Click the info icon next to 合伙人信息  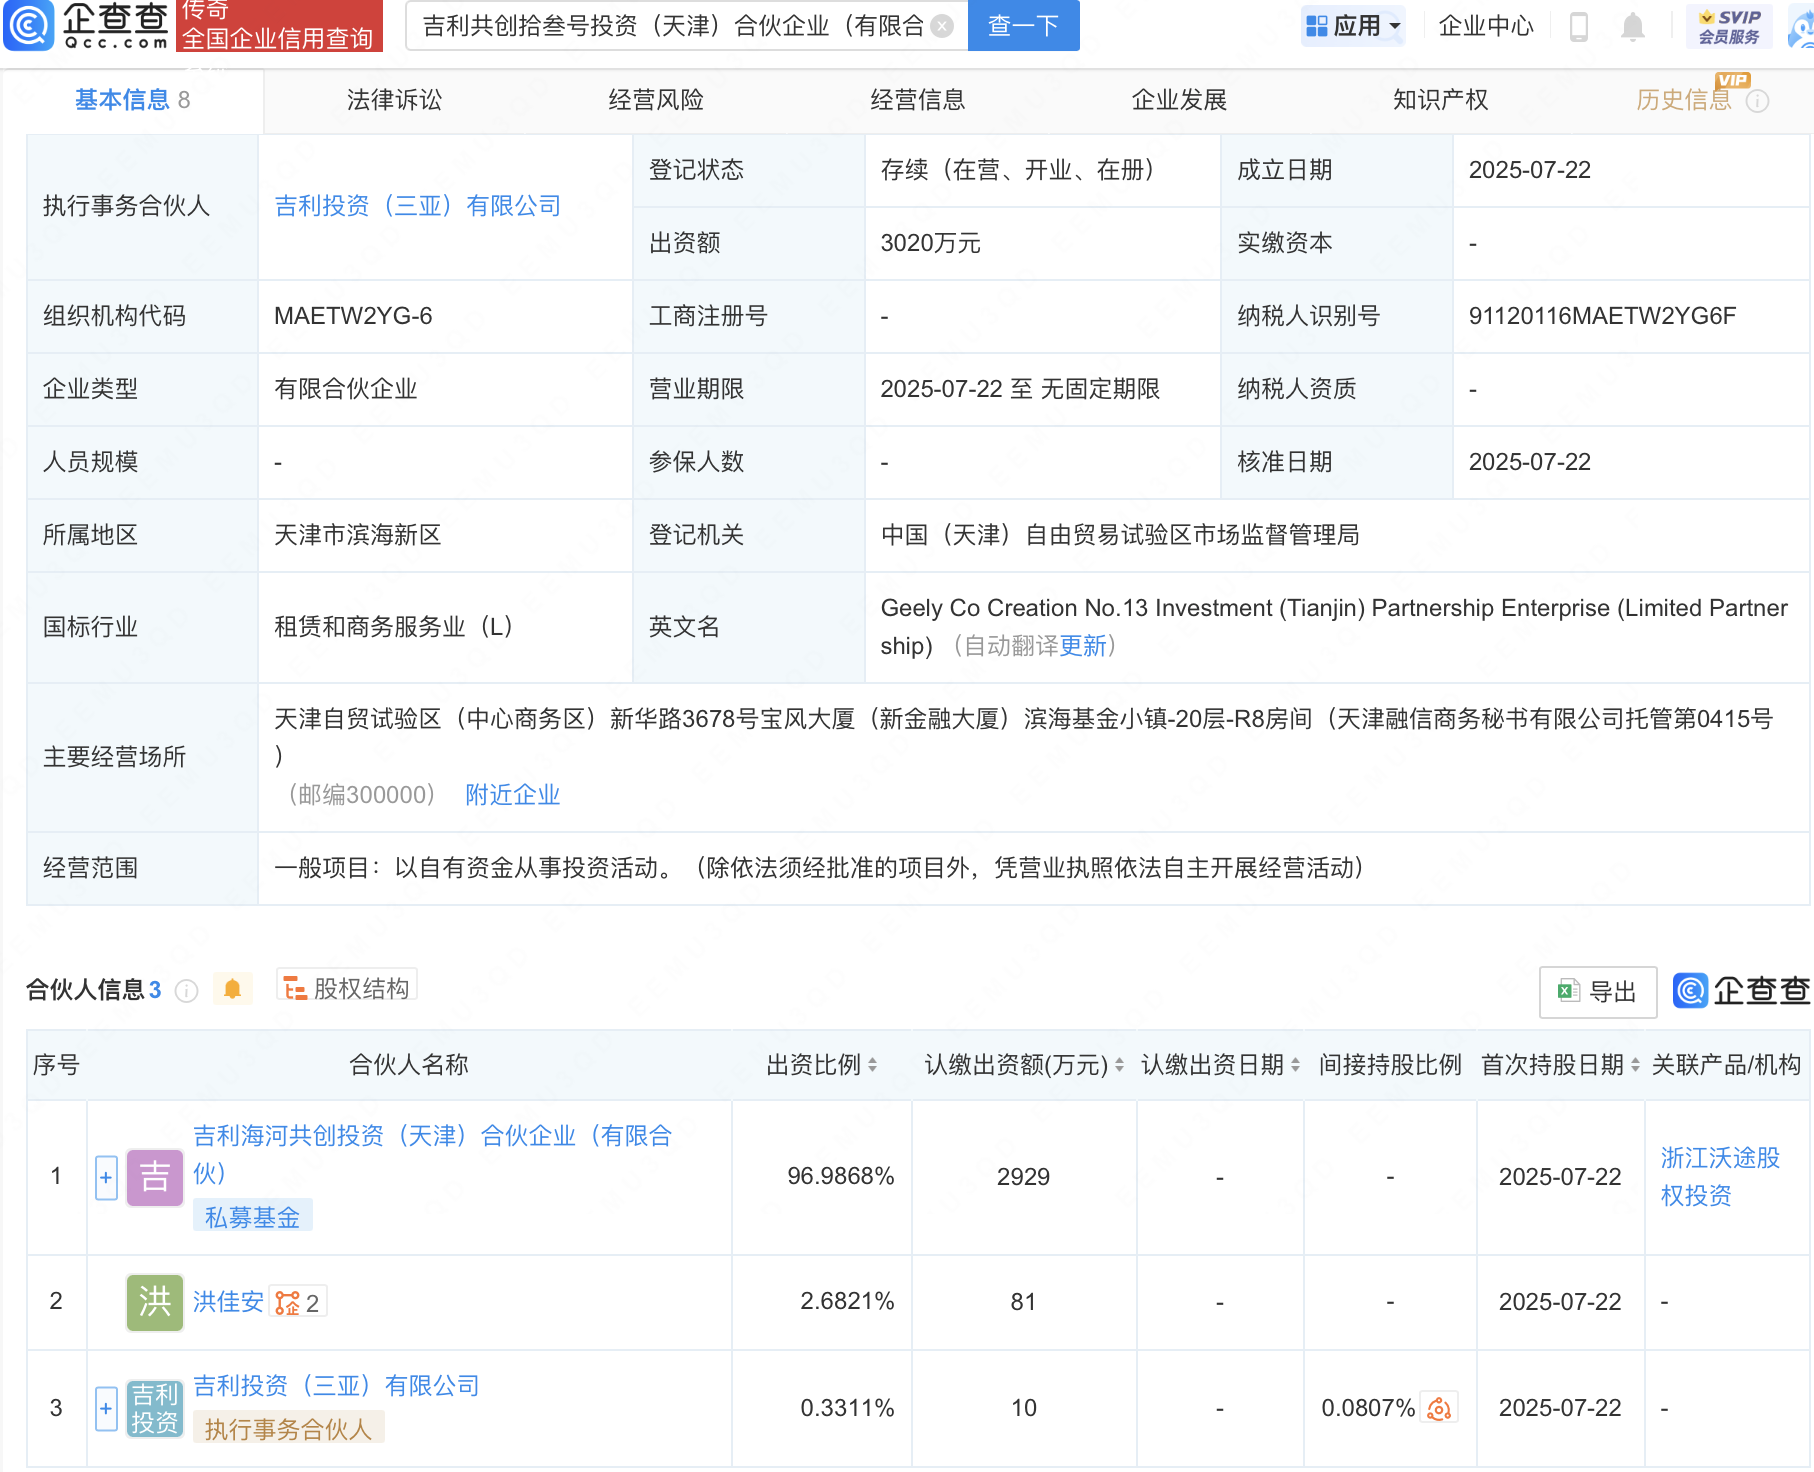point(186,991)
